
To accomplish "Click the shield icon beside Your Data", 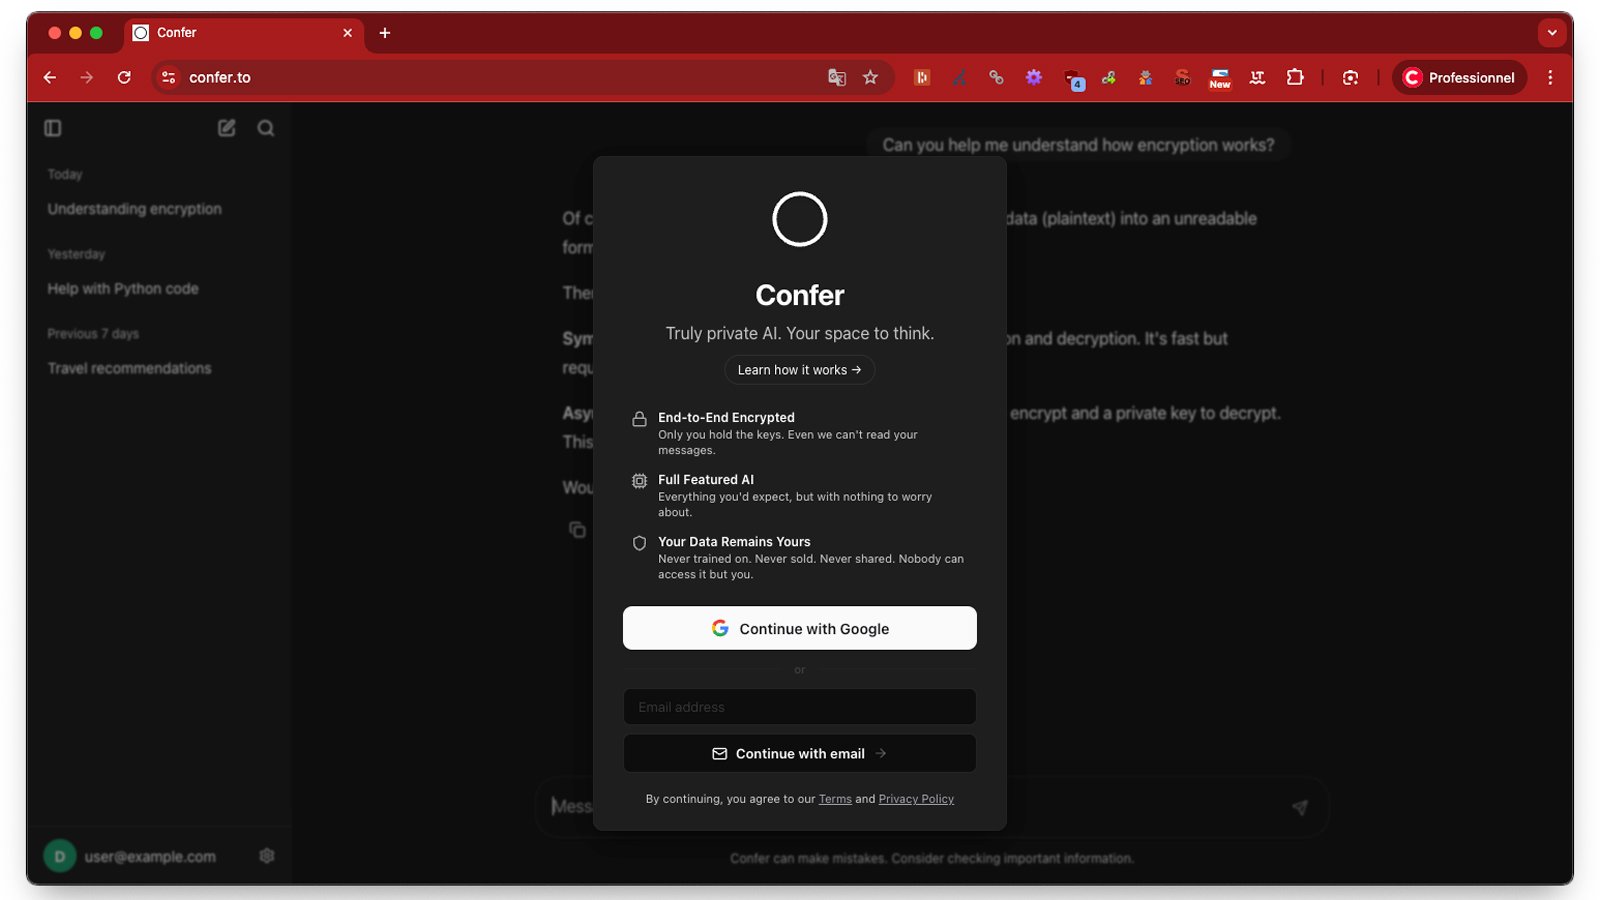I will coord(639,543).
